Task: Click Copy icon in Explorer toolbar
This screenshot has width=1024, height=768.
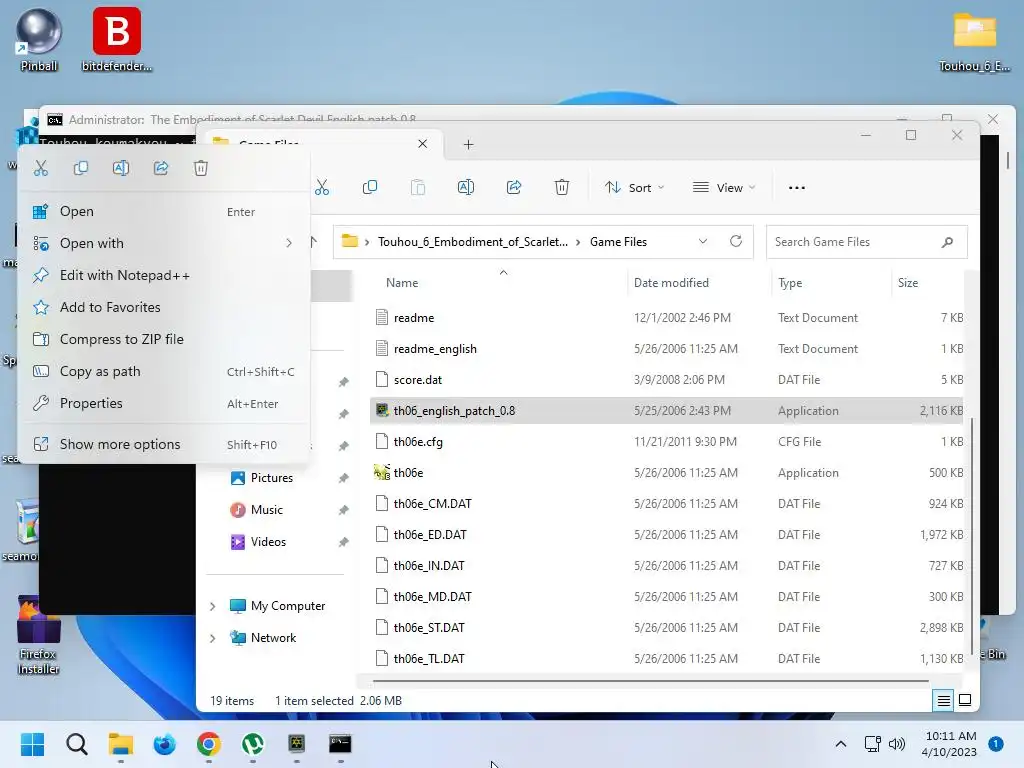Action: [370, 188]
